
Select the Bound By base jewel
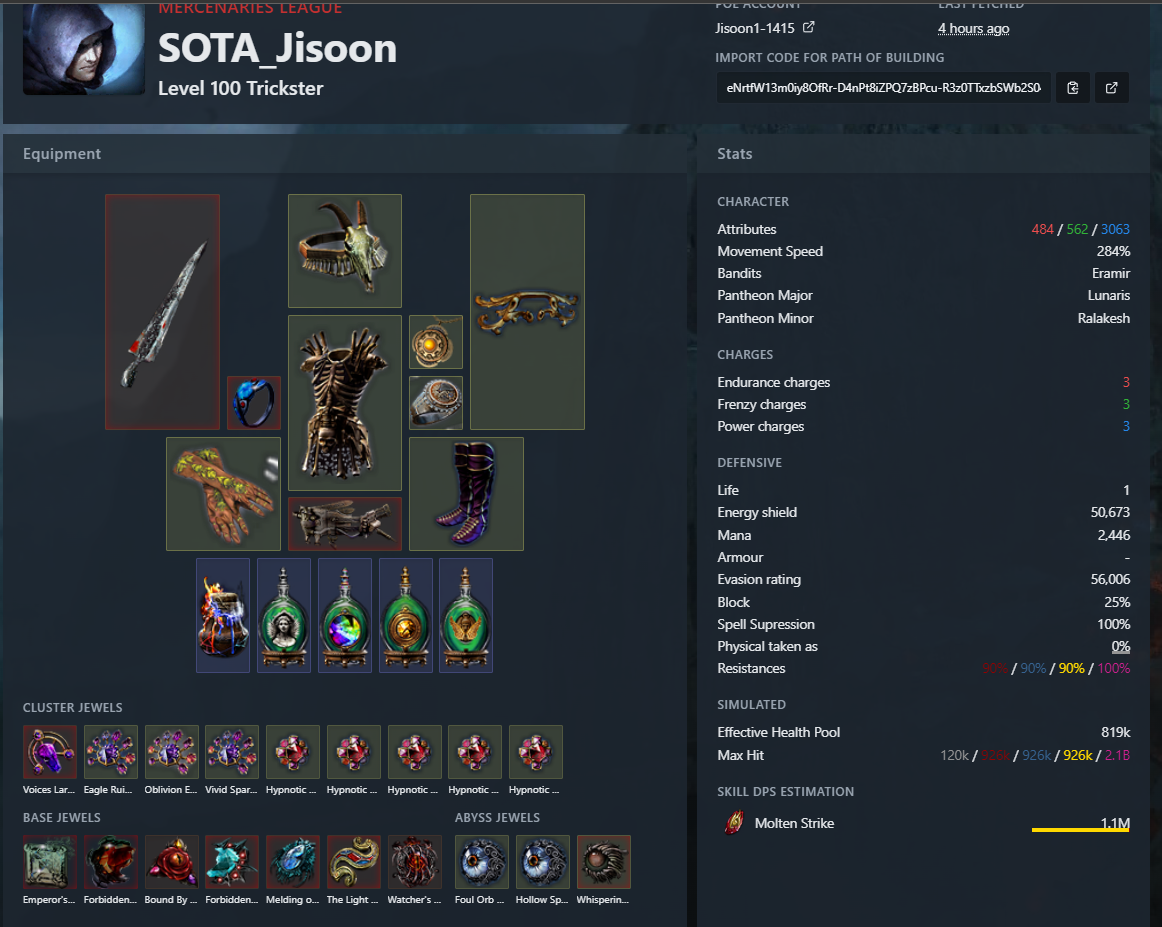(171, 862)
